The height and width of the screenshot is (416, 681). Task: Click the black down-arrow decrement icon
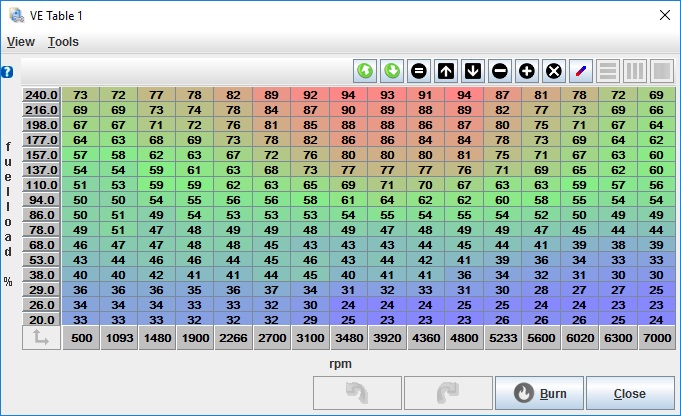point(473,71)
